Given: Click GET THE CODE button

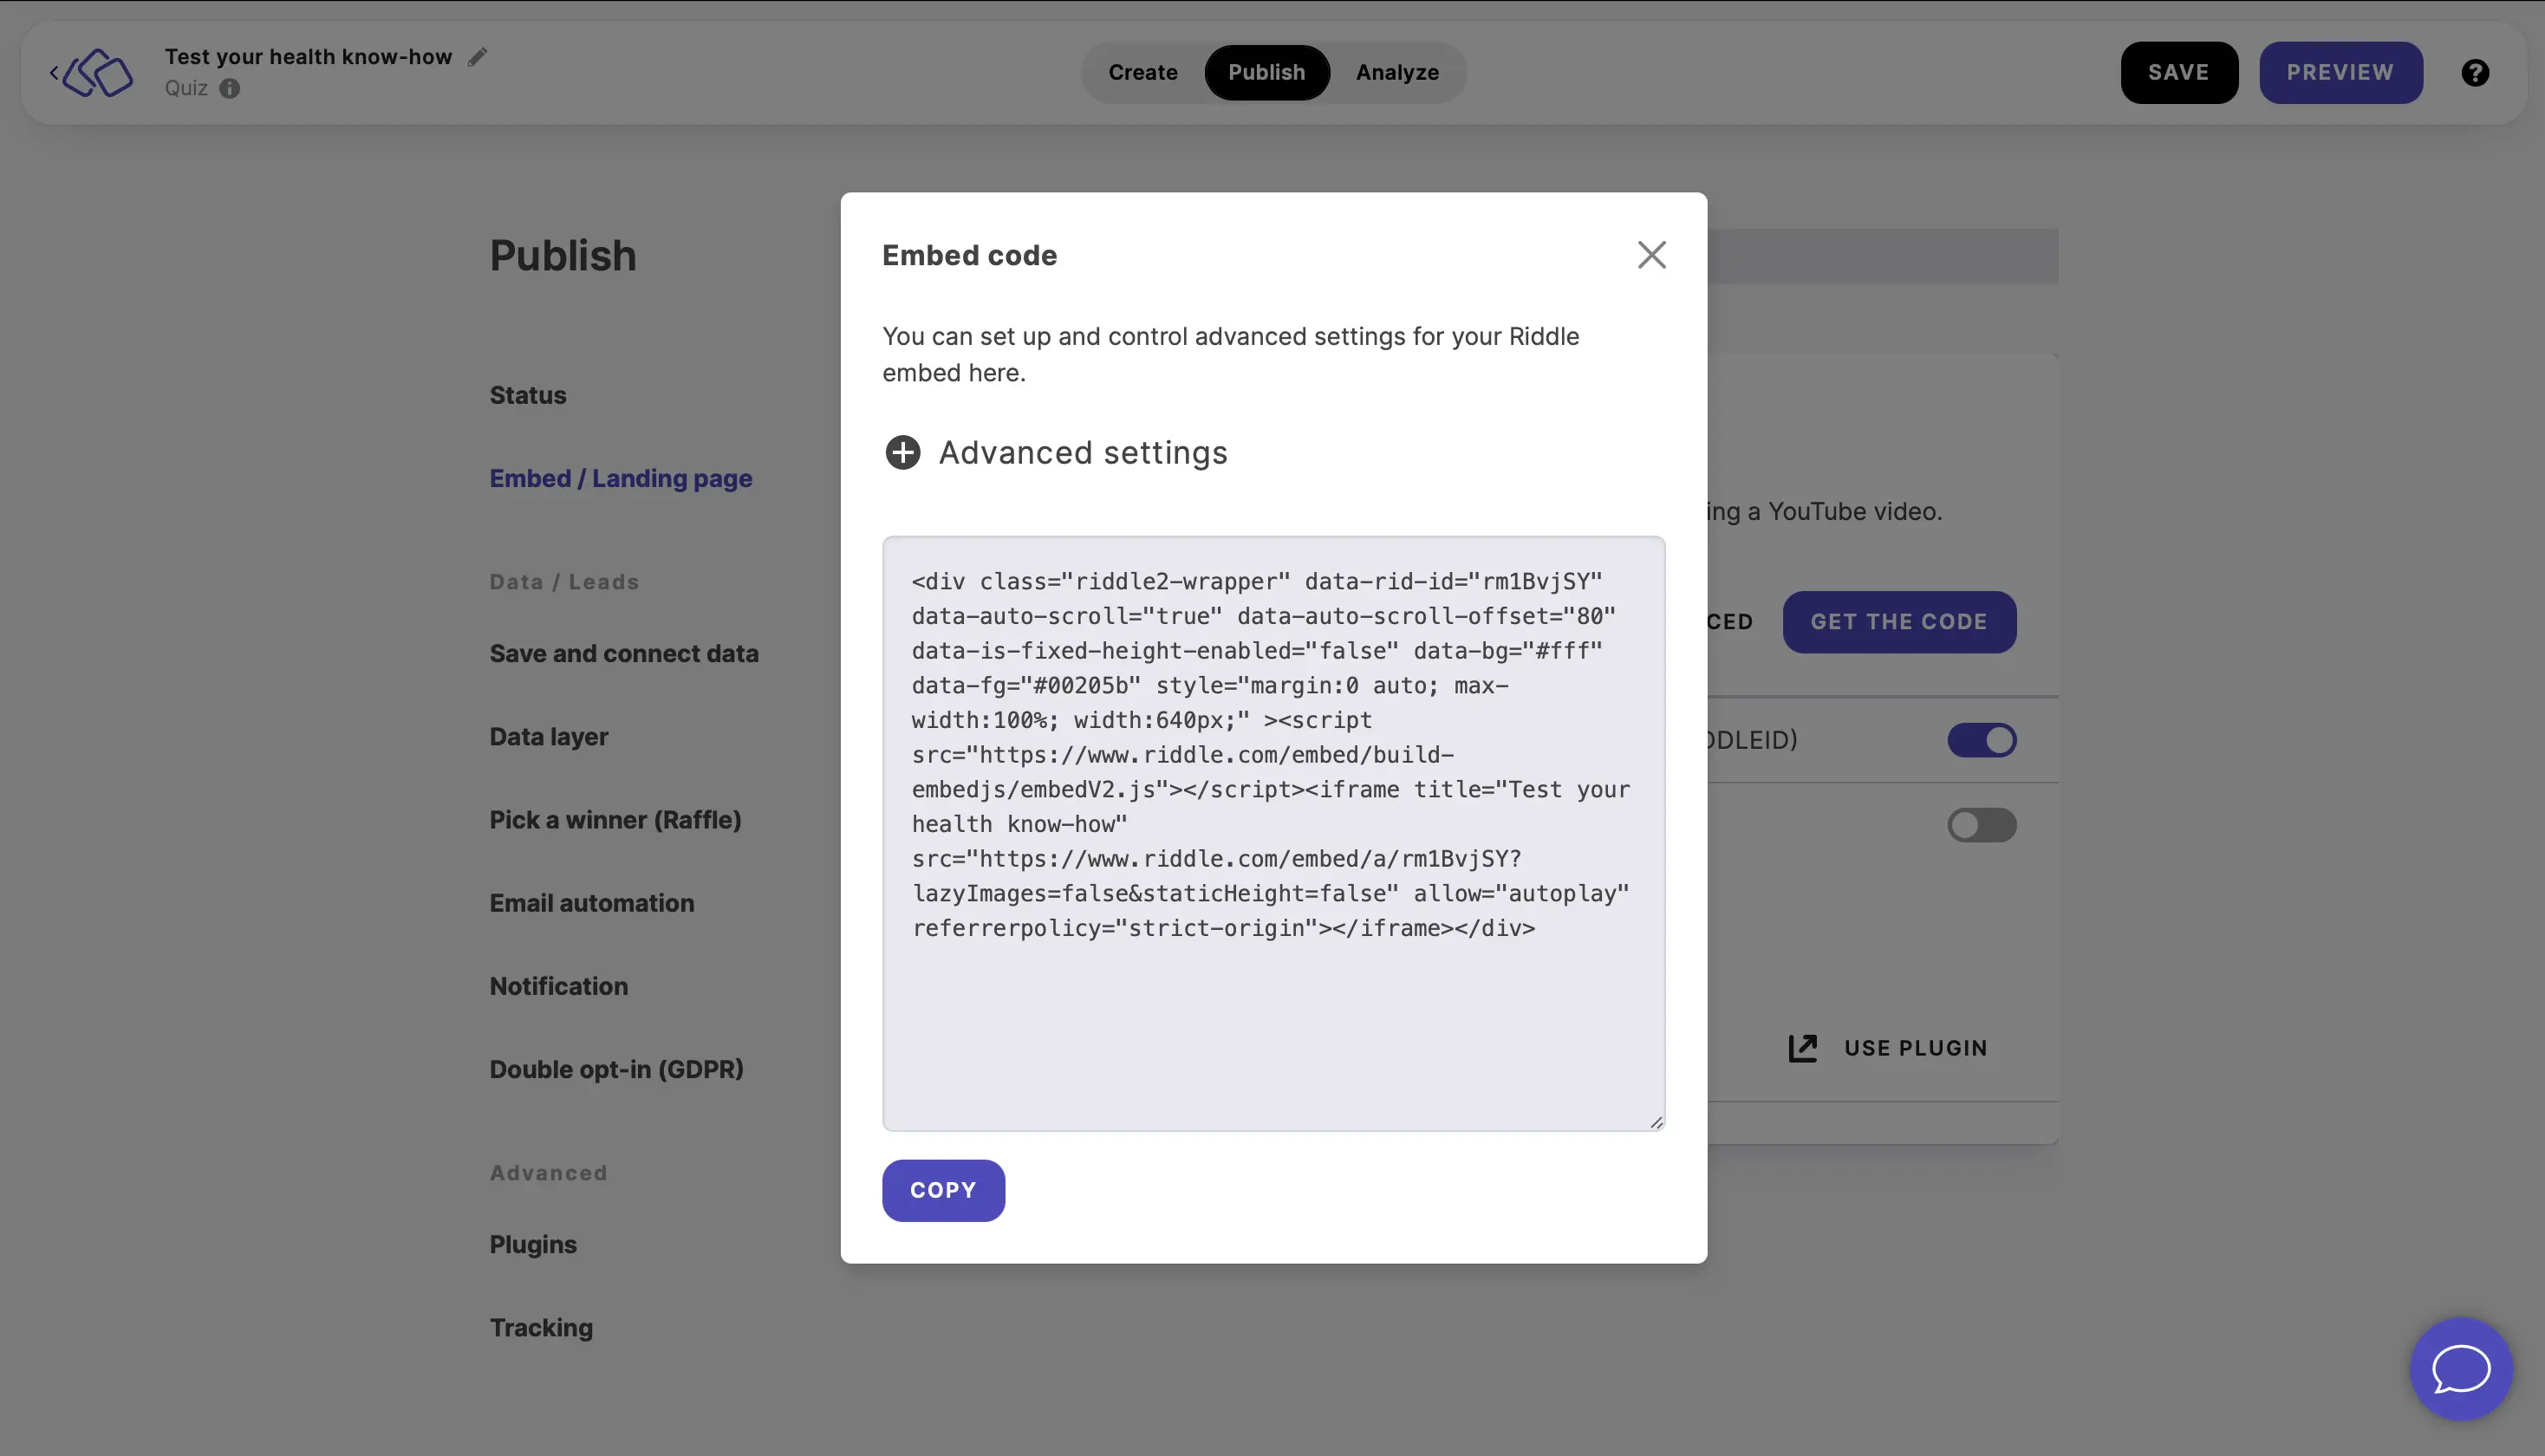Looking at the screenshot, I should [1899, 622].
